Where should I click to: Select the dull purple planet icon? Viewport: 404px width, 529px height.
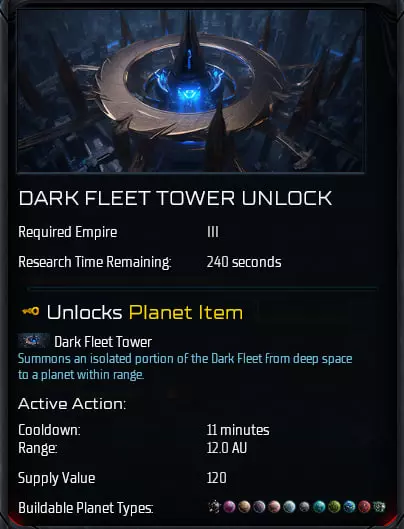(x=259, y=506)
